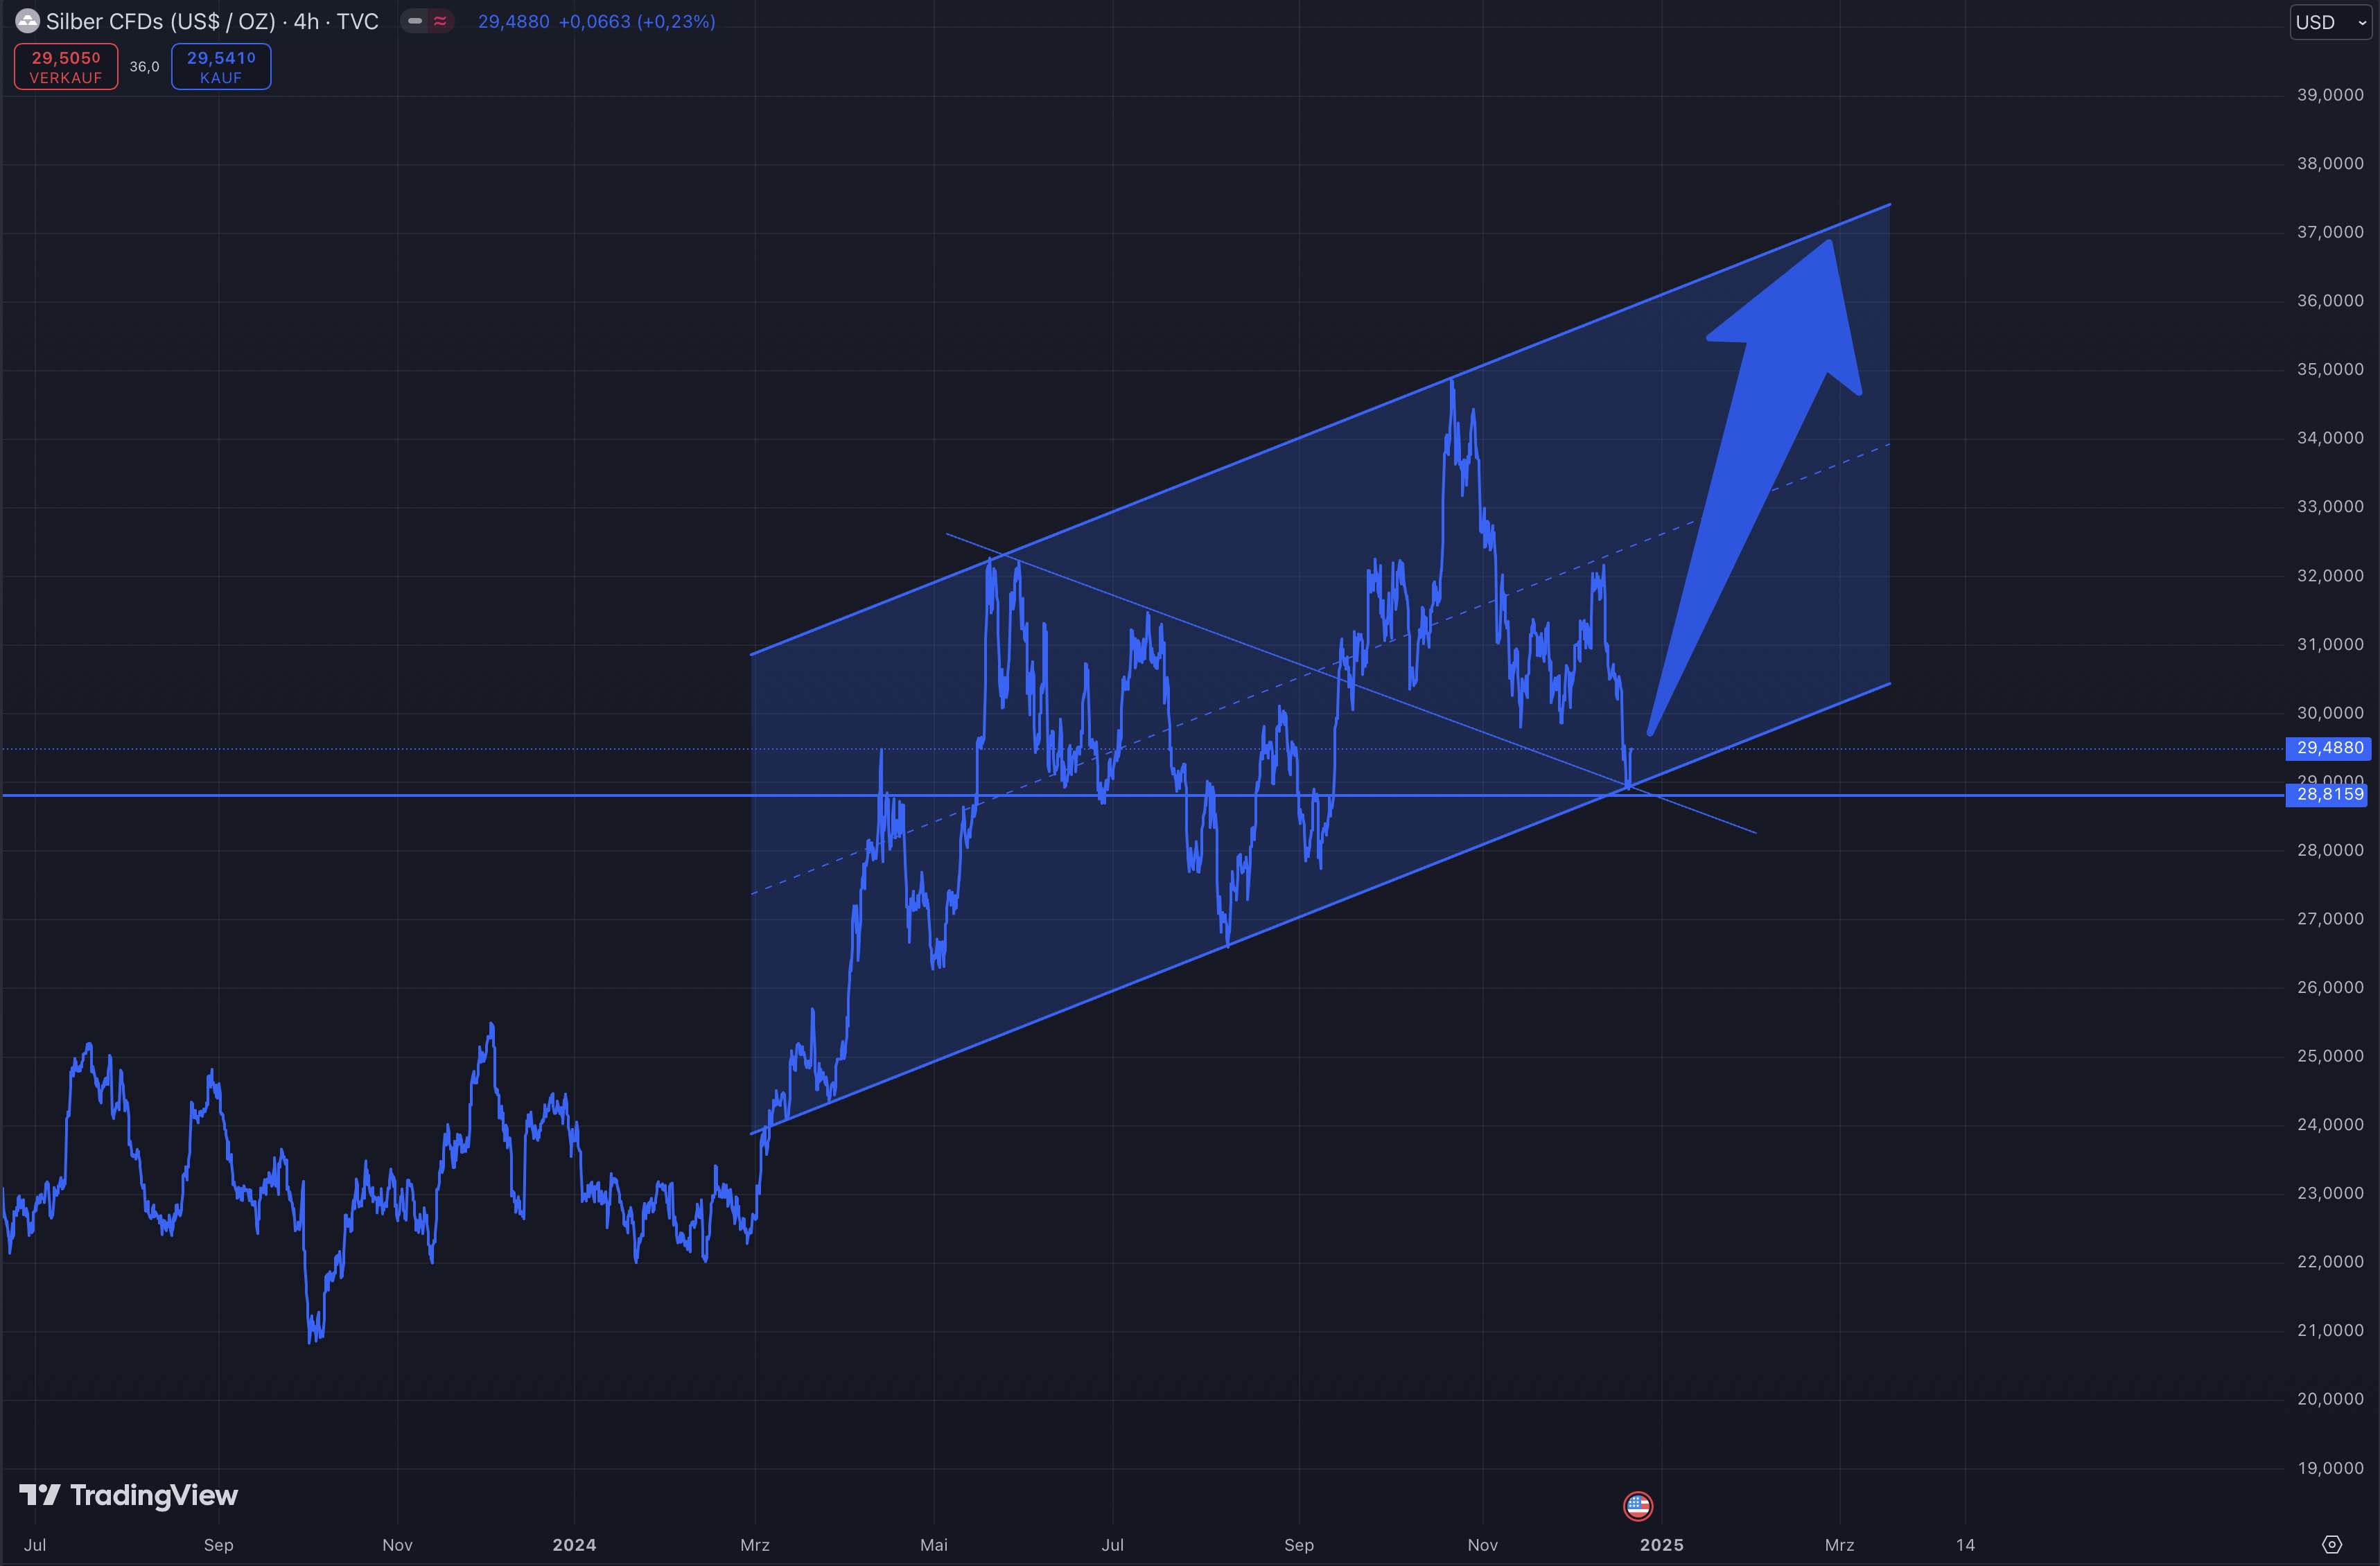Image resolution: width=2380 pixels, height=1566 pixels.
Task: Click the 29,4880 current price label
Action: (x=2329, y=748)
